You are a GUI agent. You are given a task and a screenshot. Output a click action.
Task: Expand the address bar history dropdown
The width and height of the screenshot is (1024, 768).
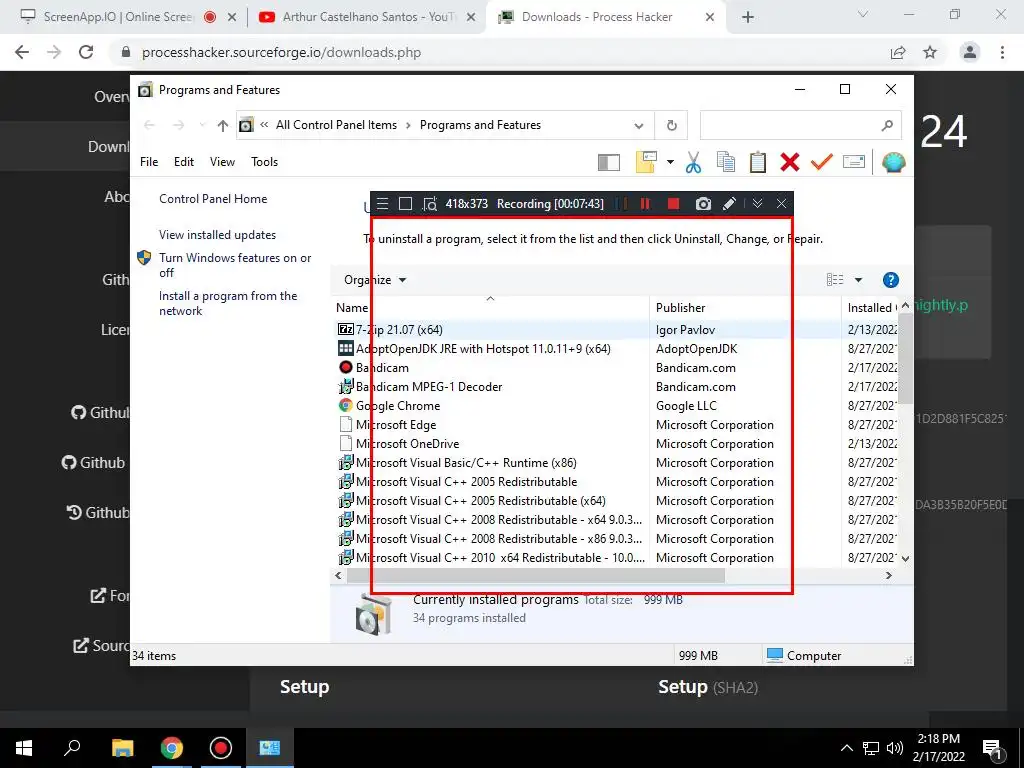pos(639,125)
